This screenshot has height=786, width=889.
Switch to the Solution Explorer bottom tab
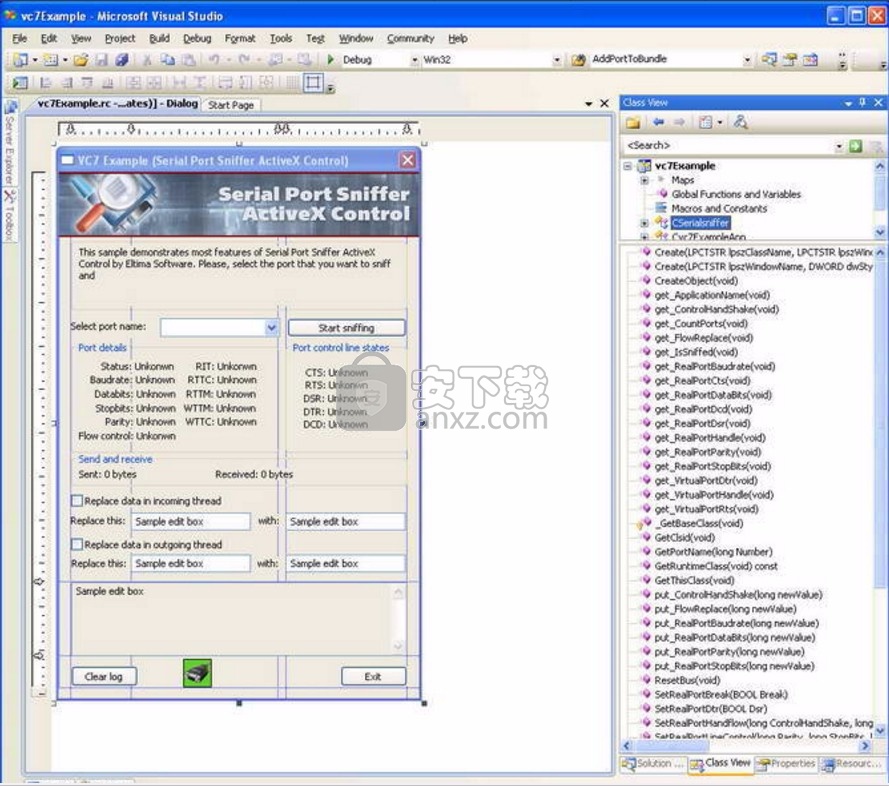[654, 764]
